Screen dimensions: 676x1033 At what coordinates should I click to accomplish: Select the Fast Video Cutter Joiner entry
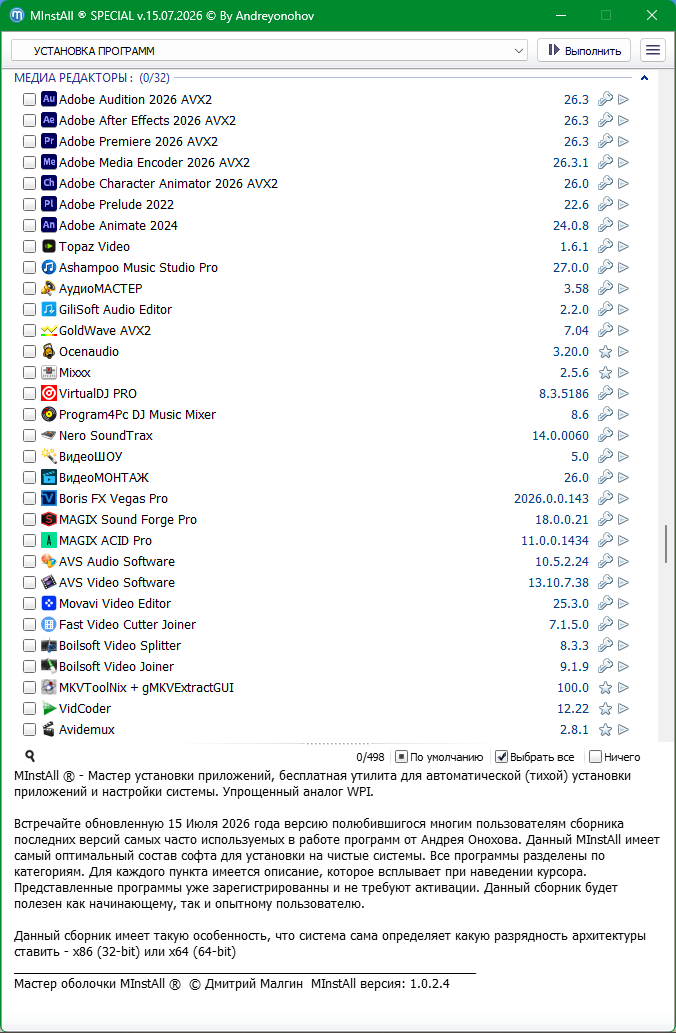(x=127, y=625)
